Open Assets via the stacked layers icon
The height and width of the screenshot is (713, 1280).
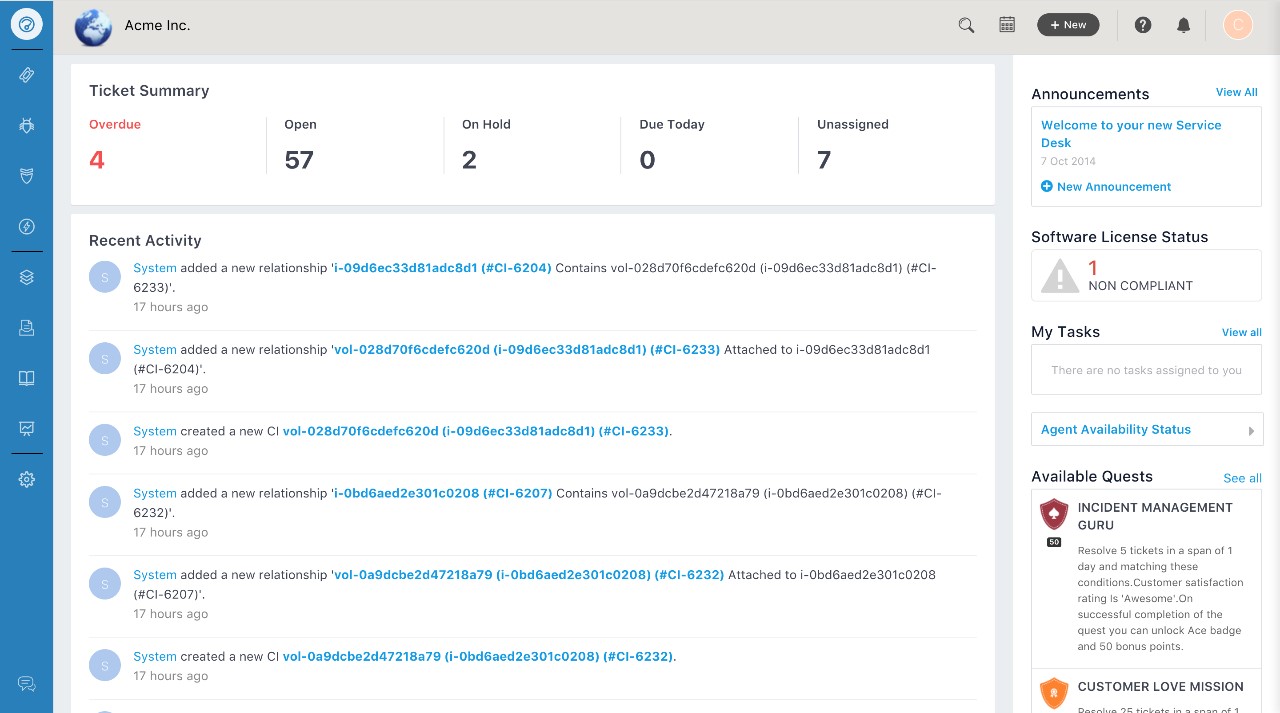(x=27, y=278)
